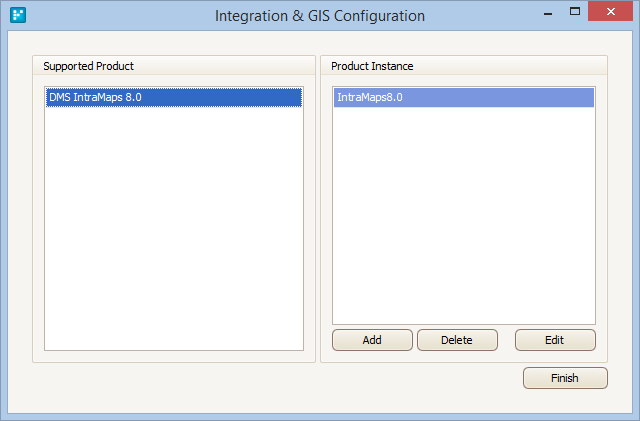Click the Integration & GIS Configuration title text
This screenshot has height=421, width=640.
(x=320, y=16)
